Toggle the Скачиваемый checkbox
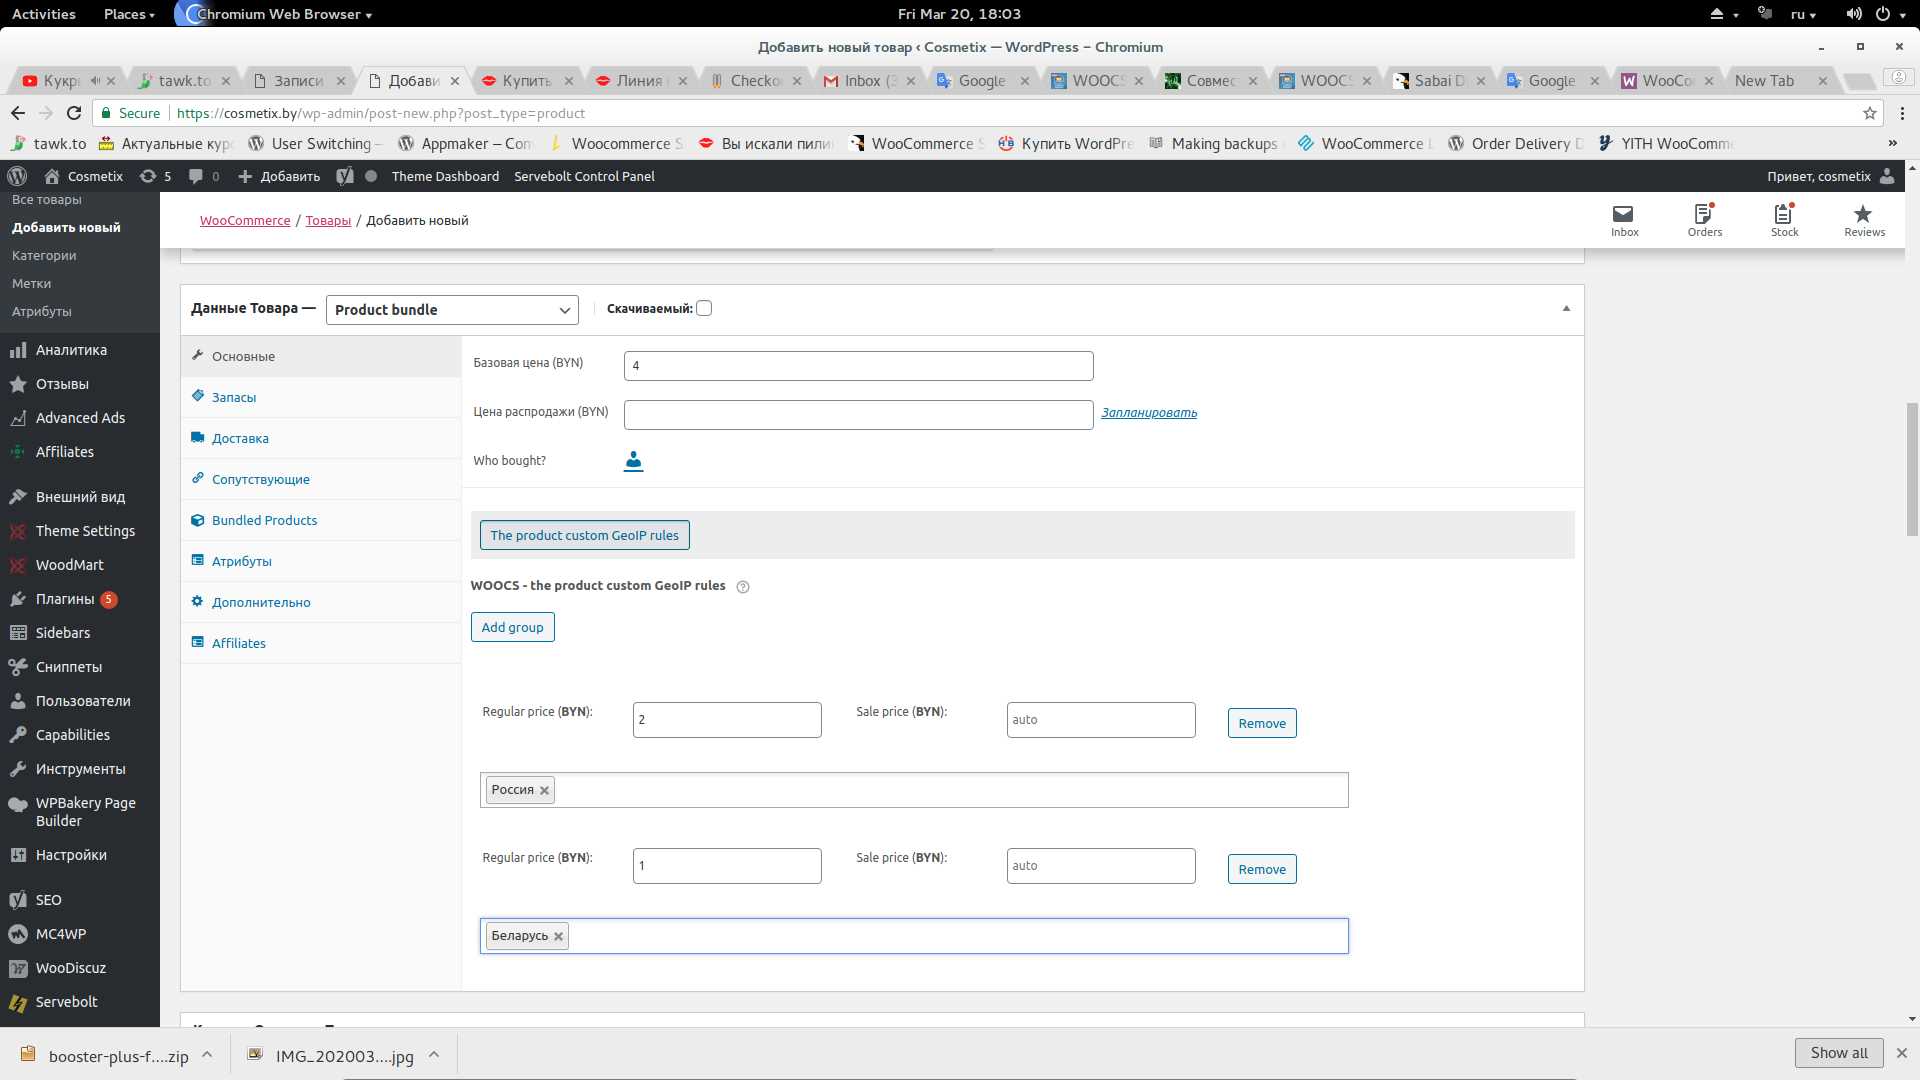The image size is (1920, 1080). coord(704,308)
